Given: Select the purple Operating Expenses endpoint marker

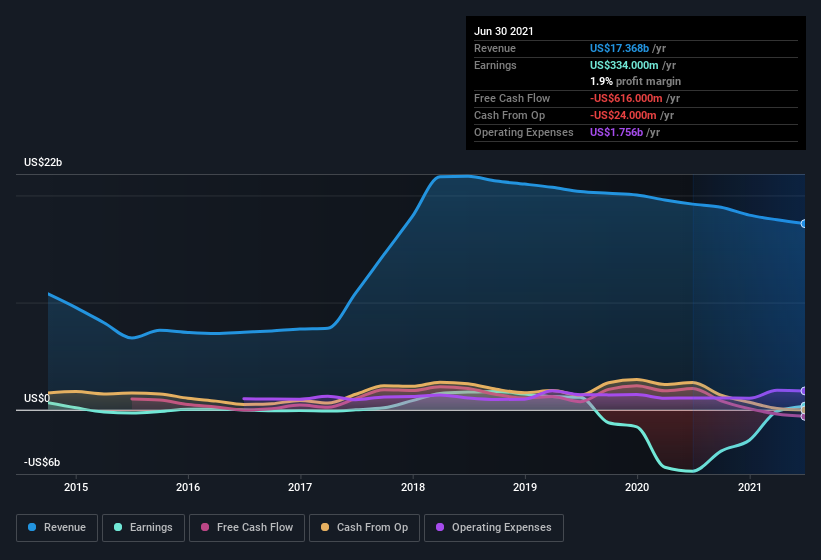Looking at the screenshot, I should 803,391.
